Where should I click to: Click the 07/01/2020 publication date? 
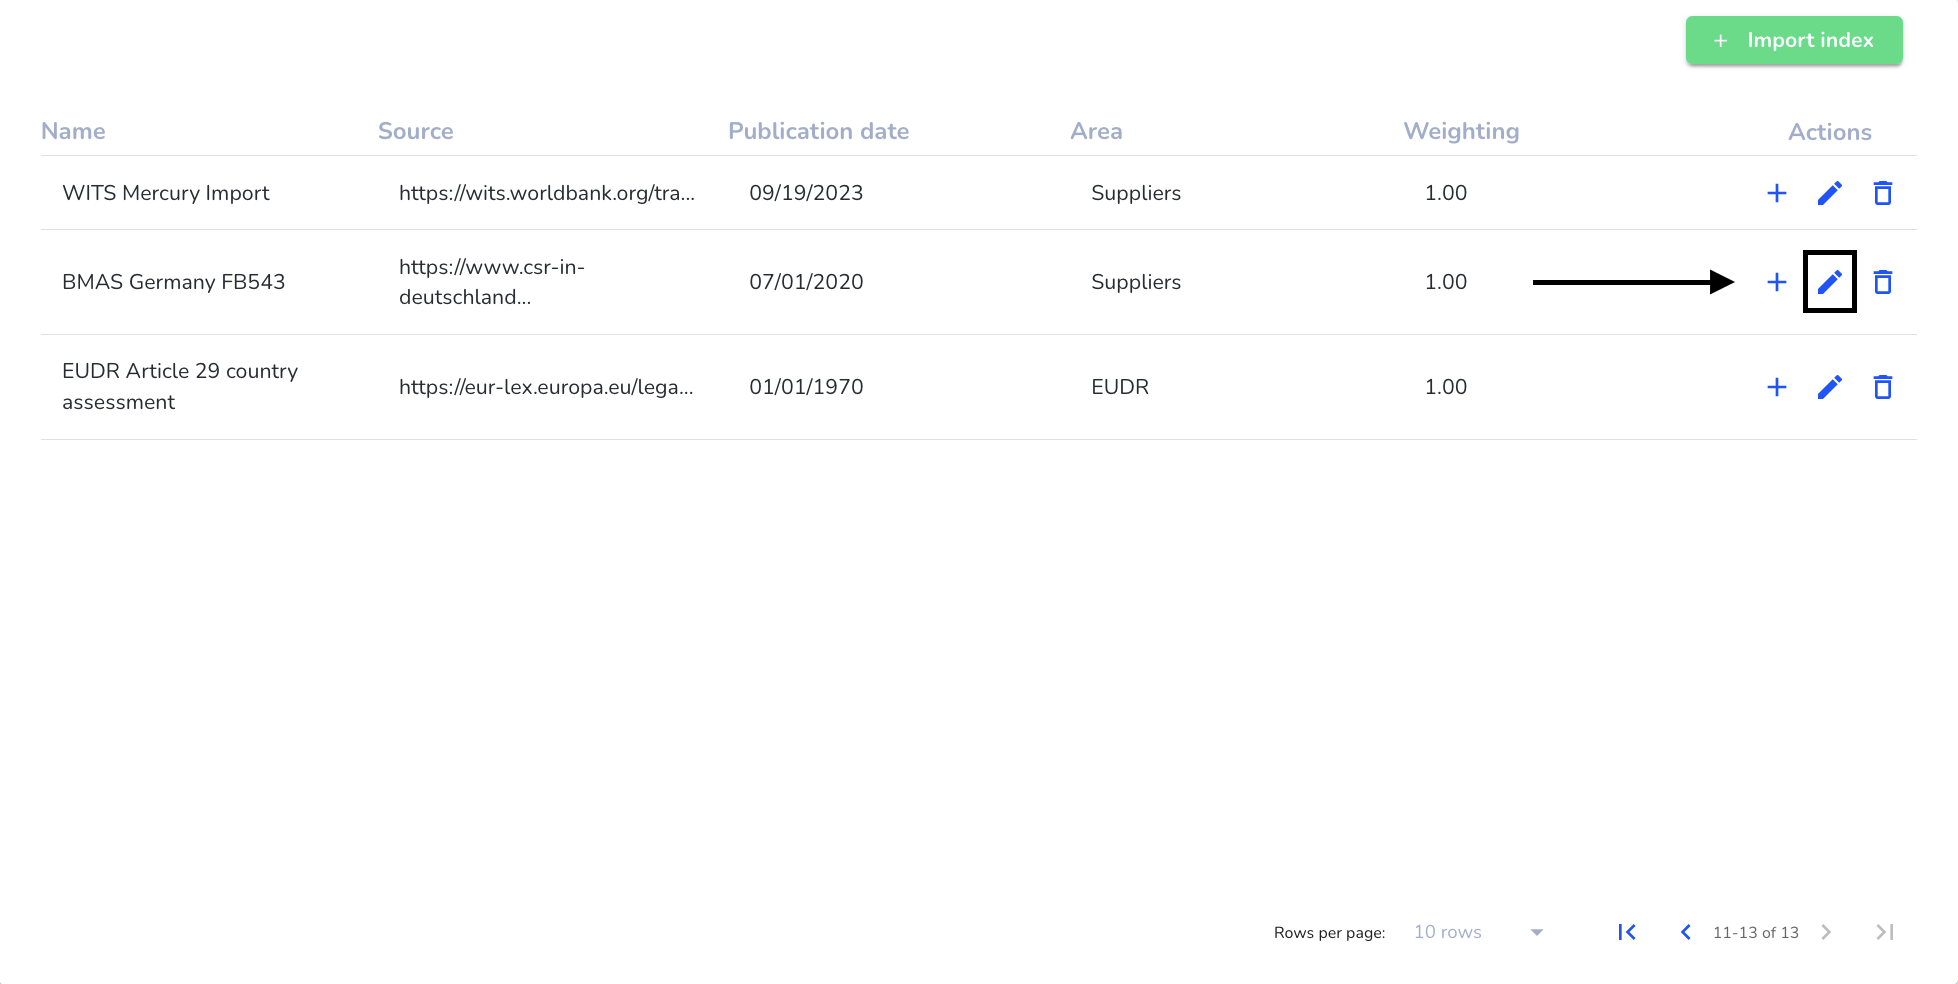pyautogui.click(x=806, y=282)
